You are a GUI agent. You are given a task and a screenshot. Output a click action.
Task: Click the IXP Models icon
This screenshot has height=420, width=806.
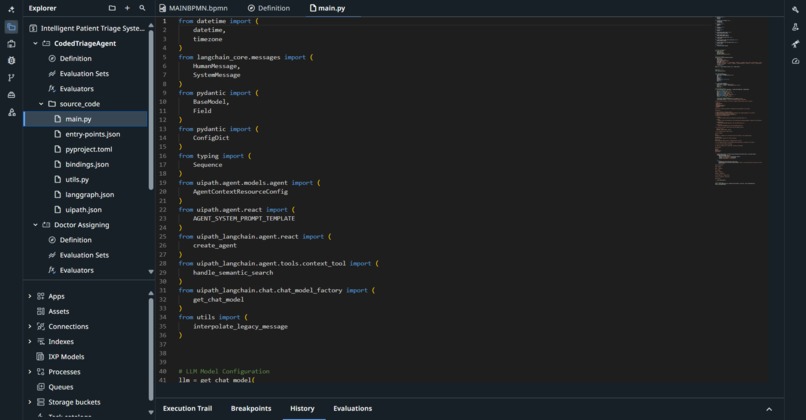pyautogui.click(x=41, y=357)
